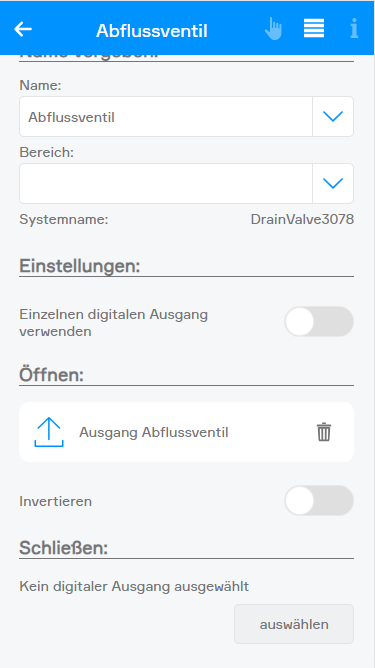Image resolution: width=375 pixels, height=668 pixels.
Task: Go back using the header arrow
Action: [23, 29]
